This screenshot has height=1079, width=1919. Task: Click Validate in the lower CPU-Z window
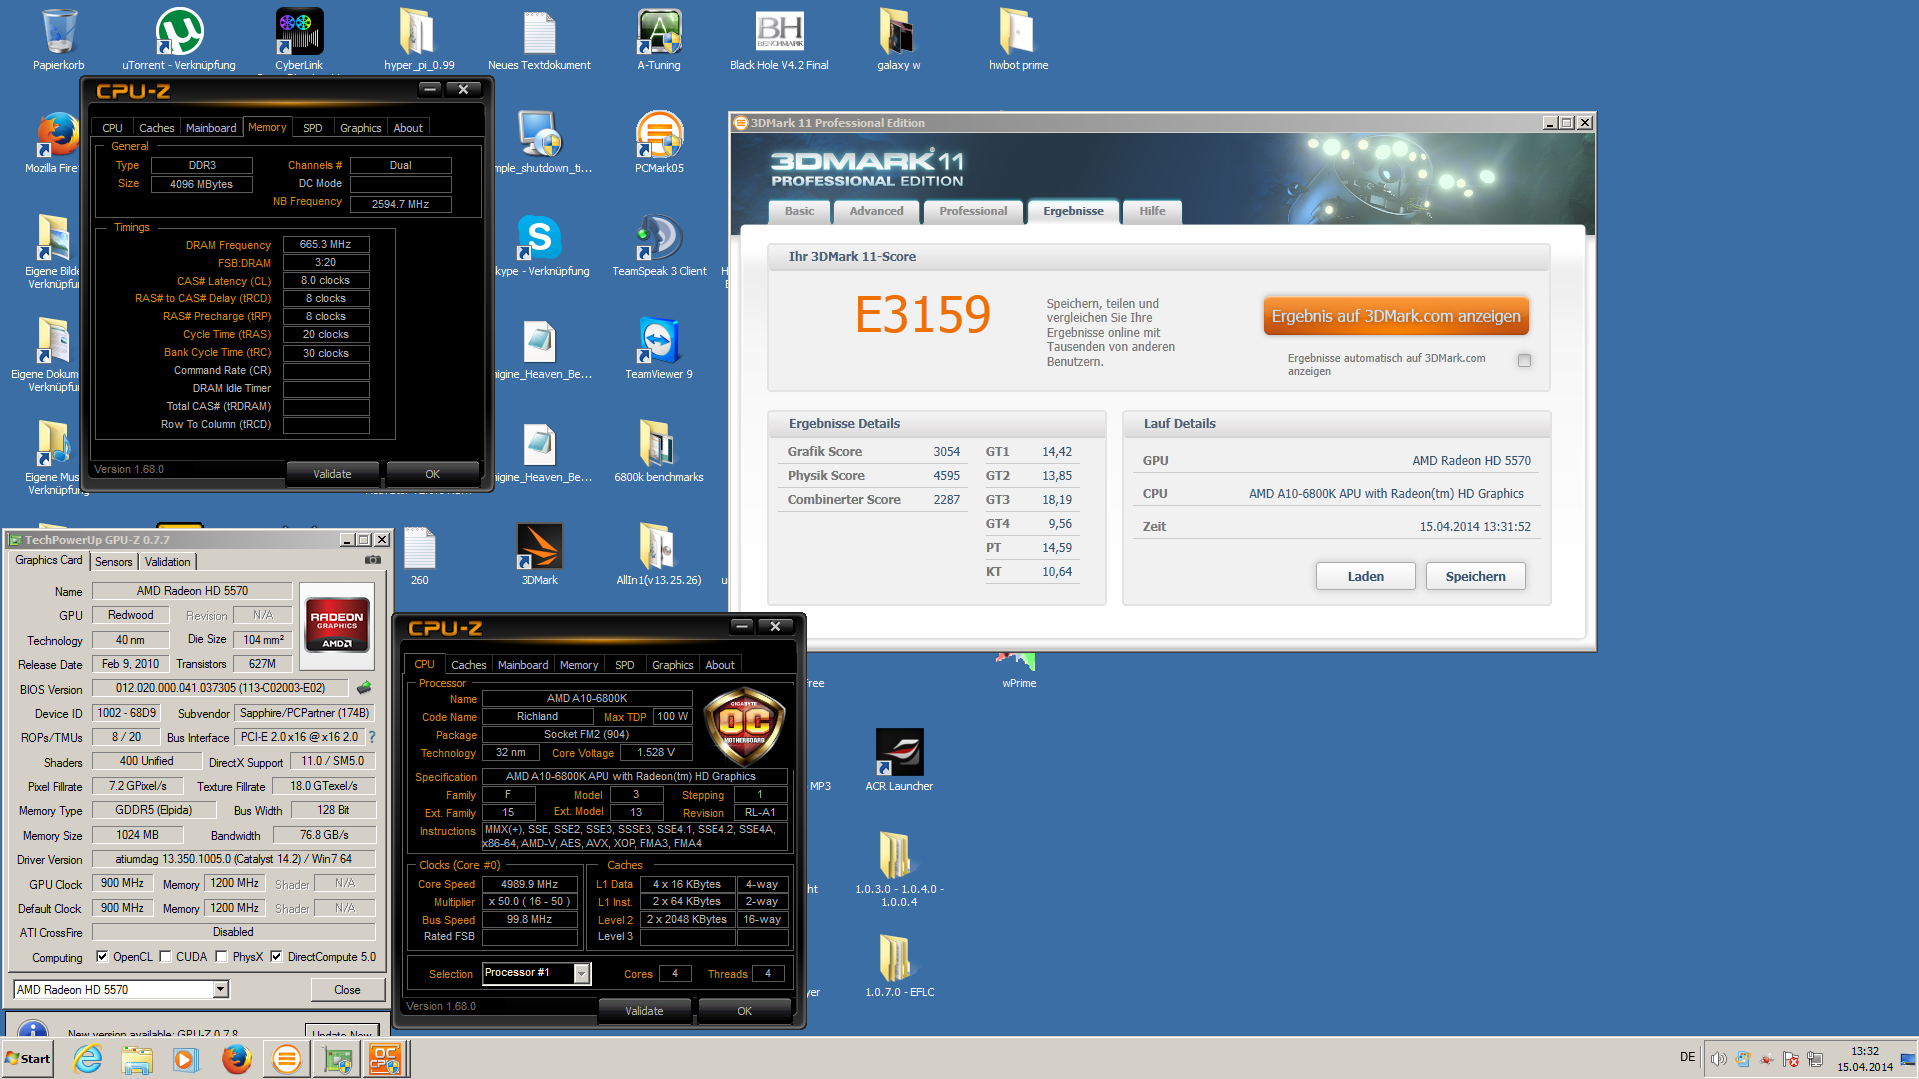(644, 1011)
